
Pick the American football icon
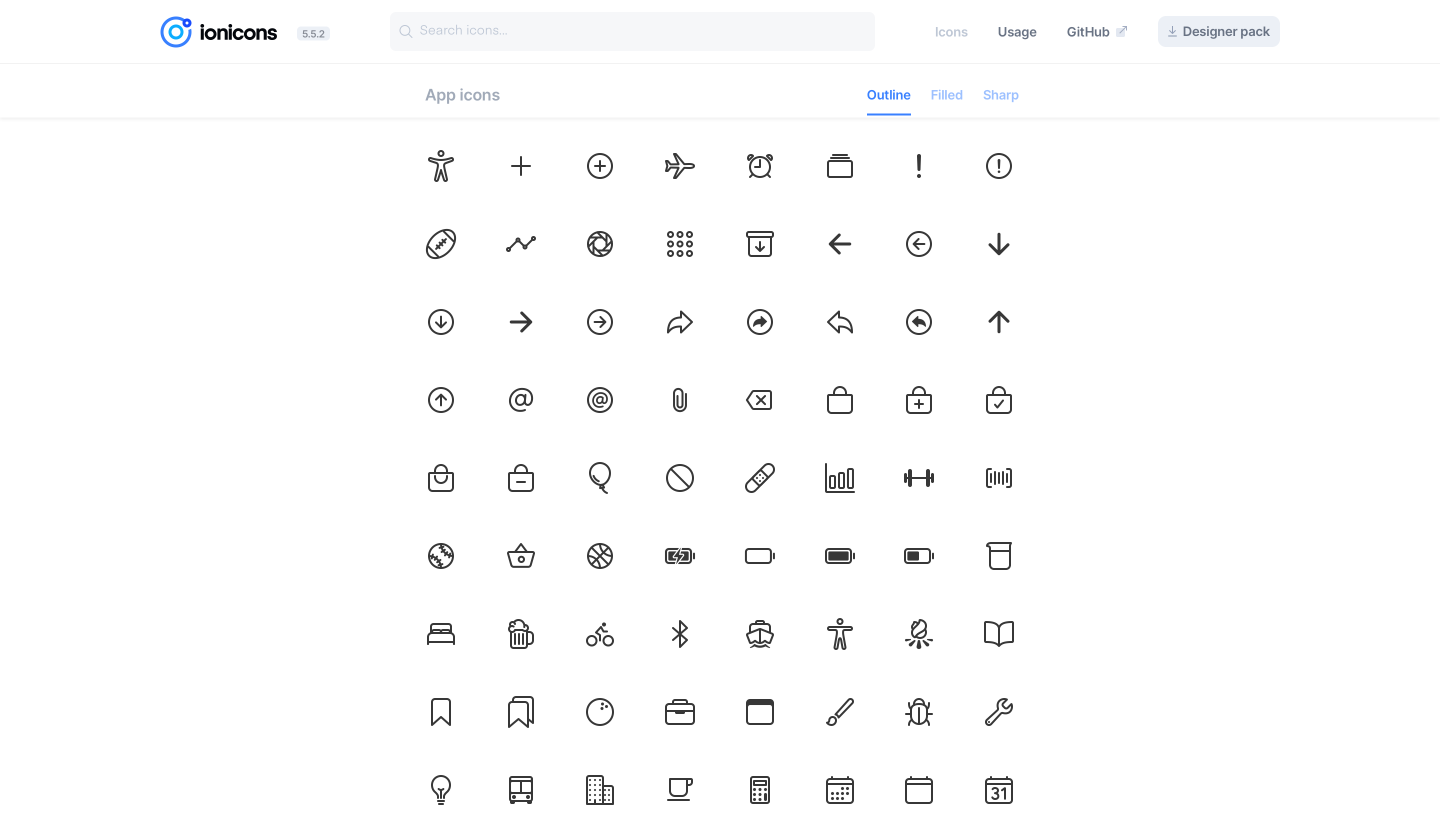point(441,244)
